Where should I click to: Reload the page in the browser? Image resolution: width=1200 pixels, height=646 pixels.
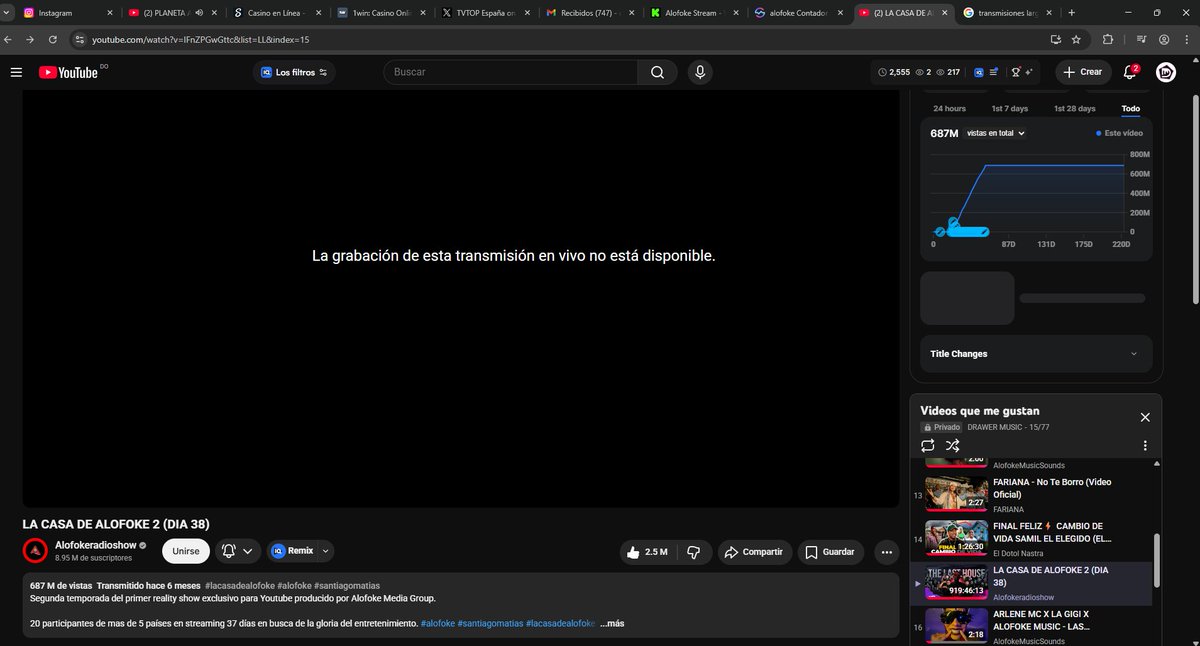(53, 39)
